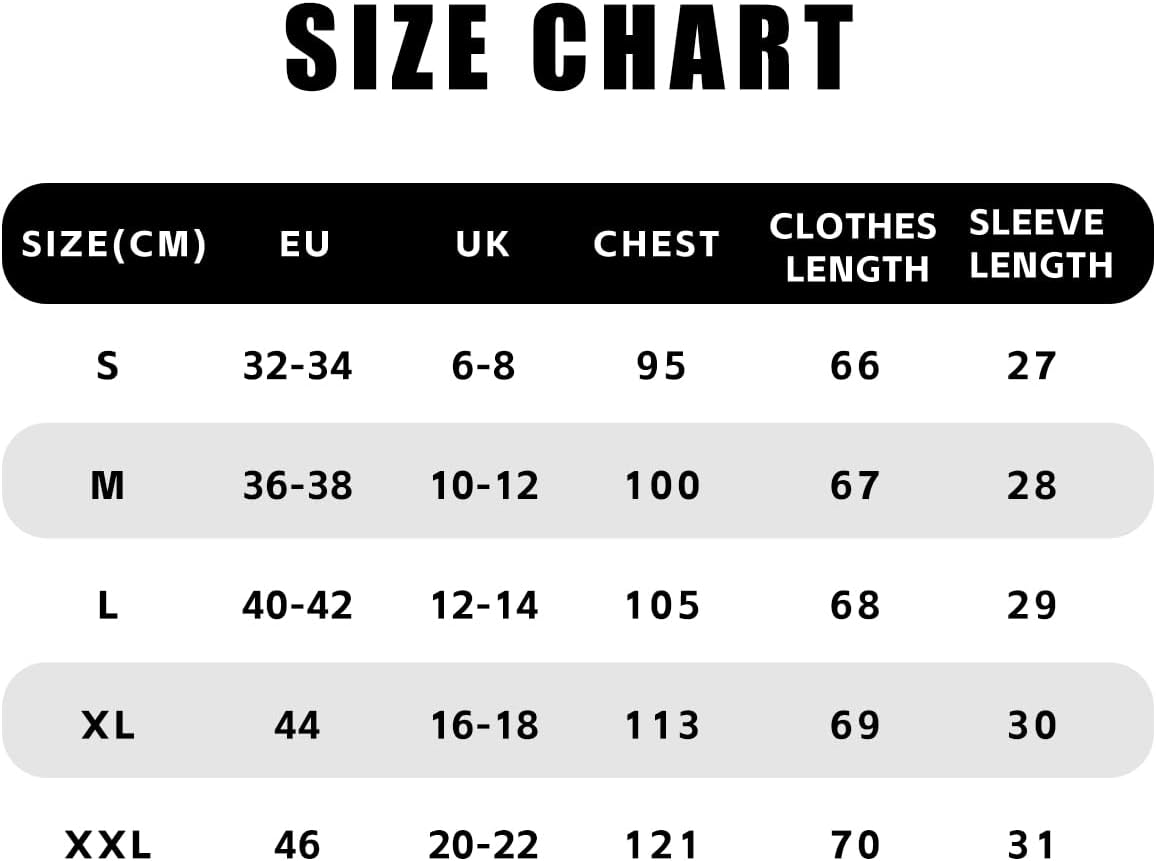1156x861 pixels.
Task: Select the CLOTHES LENGTH column header
Action: pyautogui.click(x=853, y=247)
